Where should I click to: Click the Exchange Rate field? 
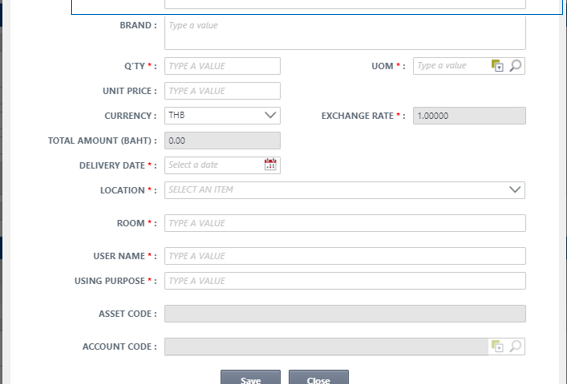469,116
